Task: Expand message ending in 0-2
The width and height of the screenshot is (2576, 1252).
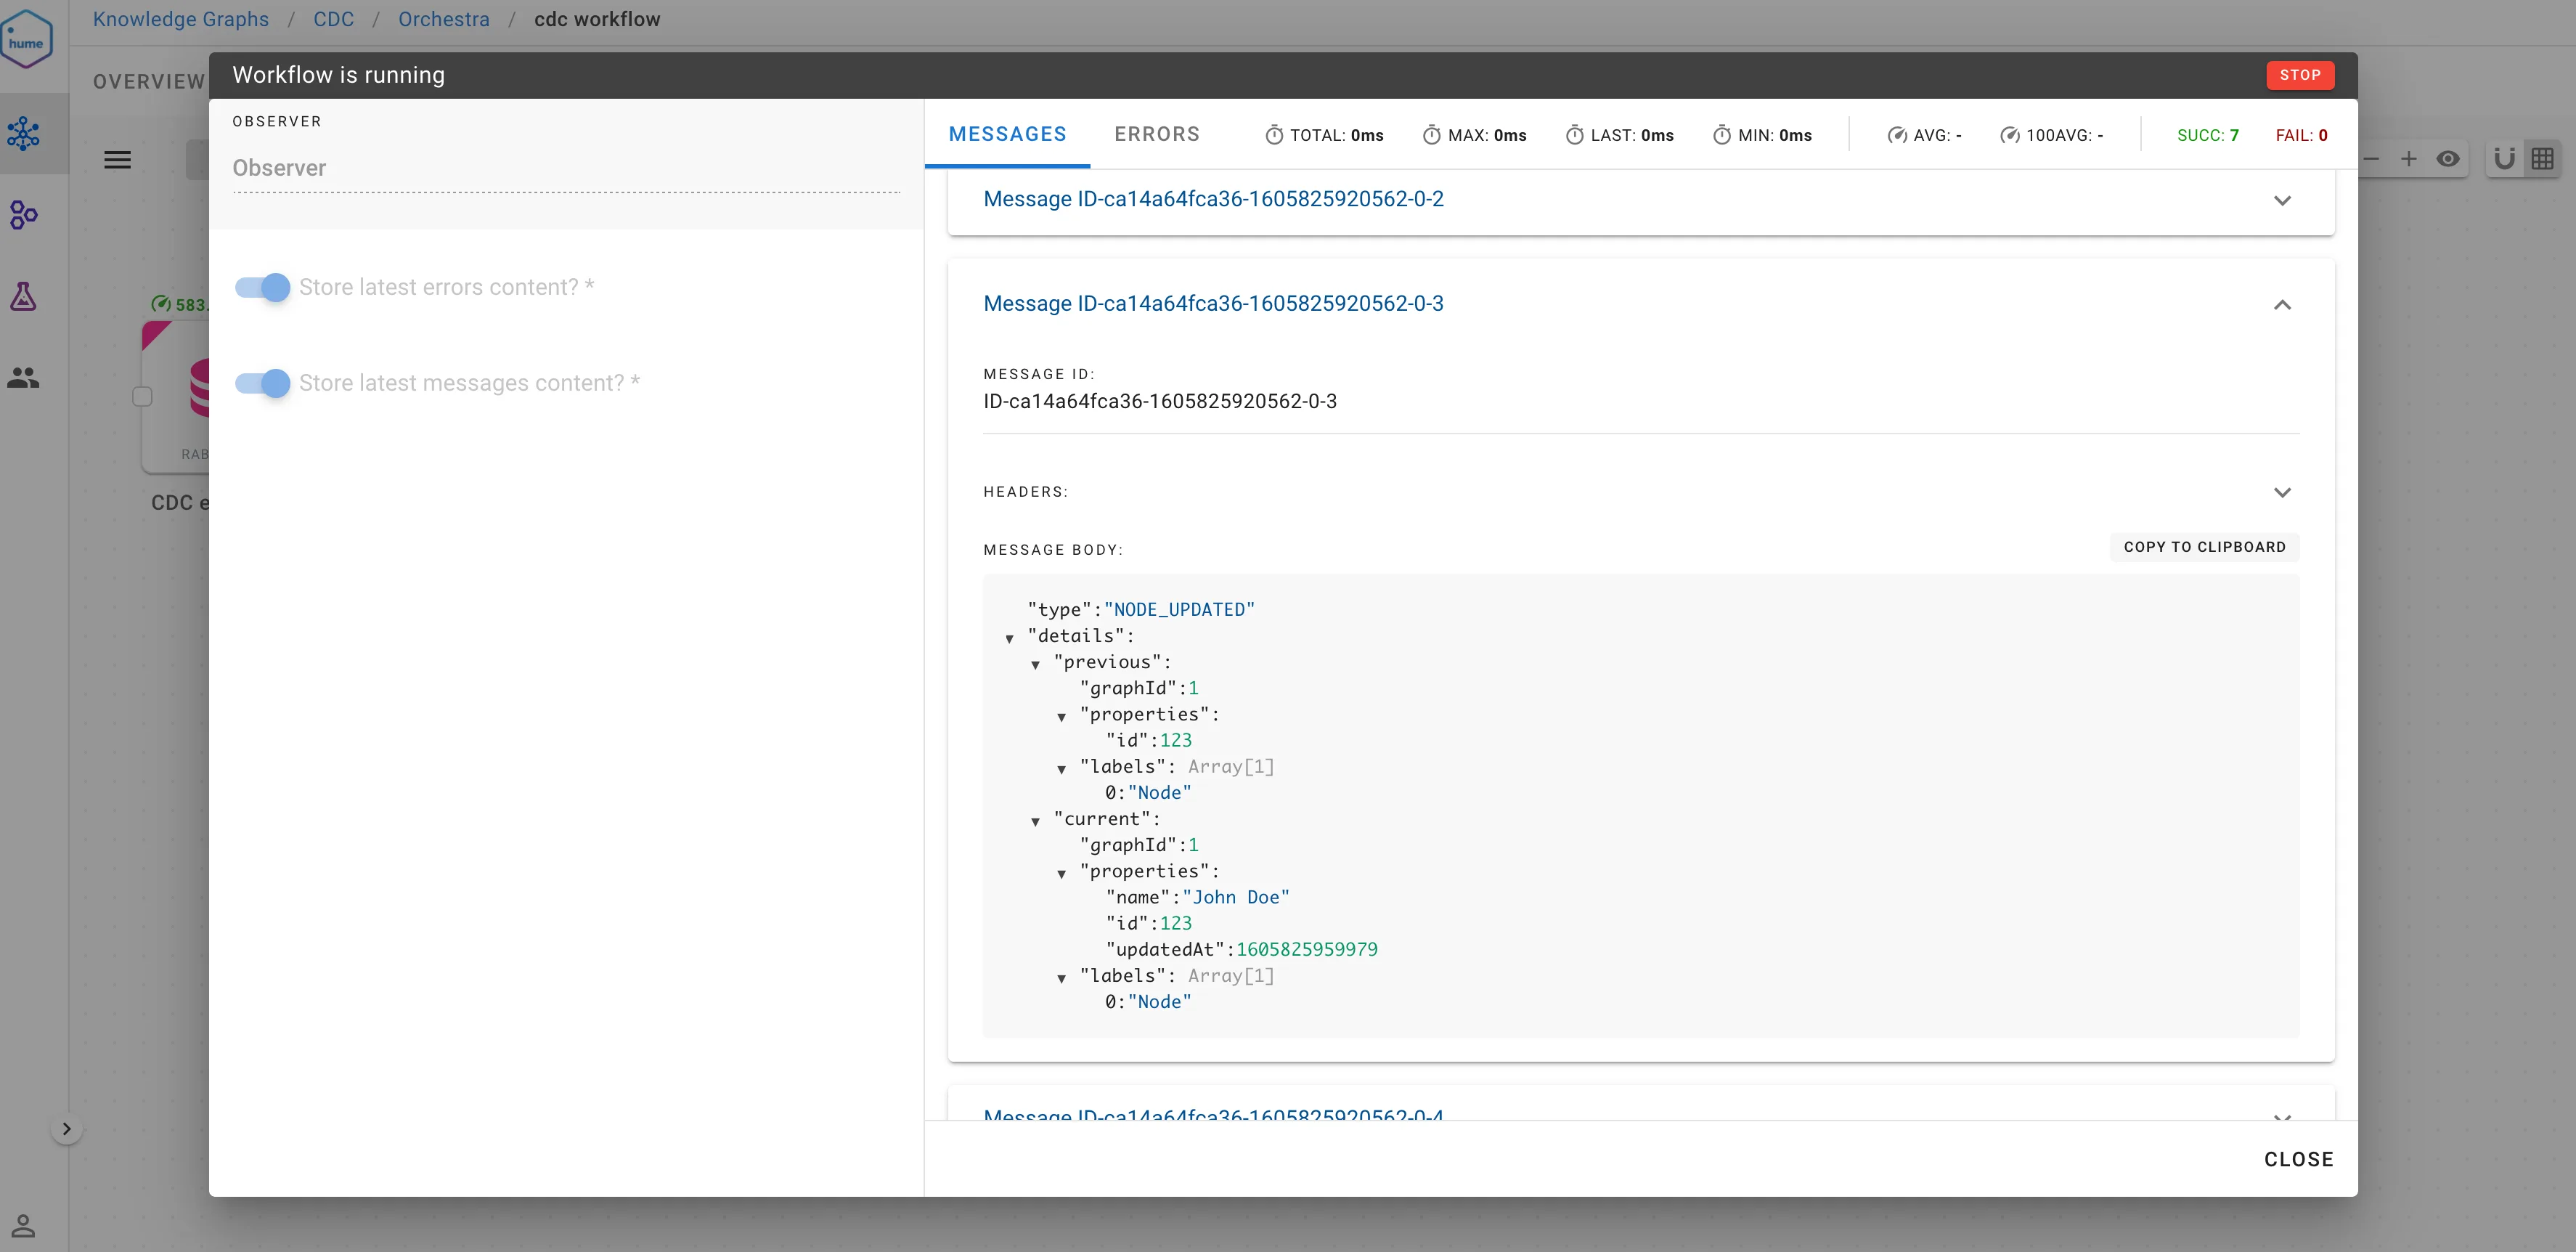Action: tap(2282, 200)
